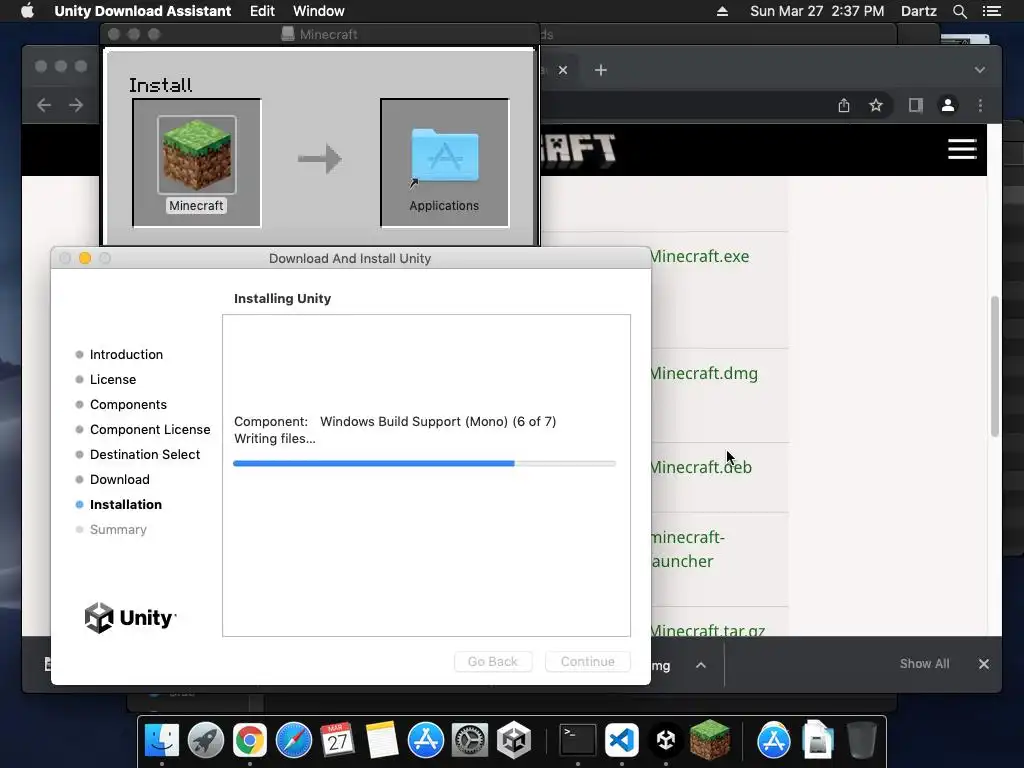Viewport: 1024px width, 768px height.
Task: Click Chrome share page icon
Action: (x=844, y=105)
